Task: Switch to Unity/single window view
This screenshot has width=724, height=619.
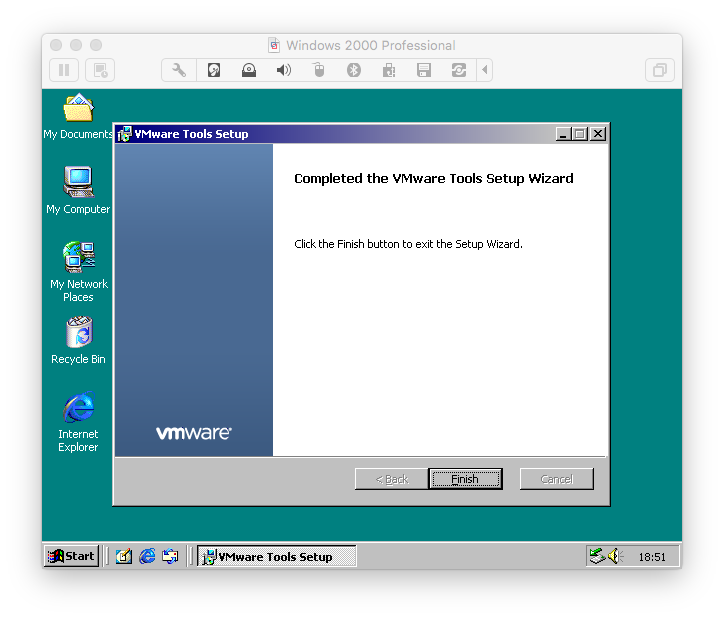Action: [x=659, y=70]
